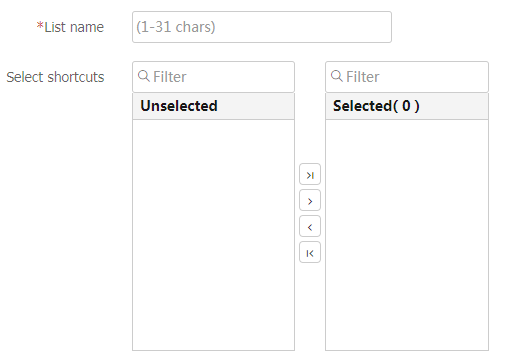Click the red required asterisk marker
Image resolution: width=508 pixels, height=363 pixels.
tap(40, 25)
